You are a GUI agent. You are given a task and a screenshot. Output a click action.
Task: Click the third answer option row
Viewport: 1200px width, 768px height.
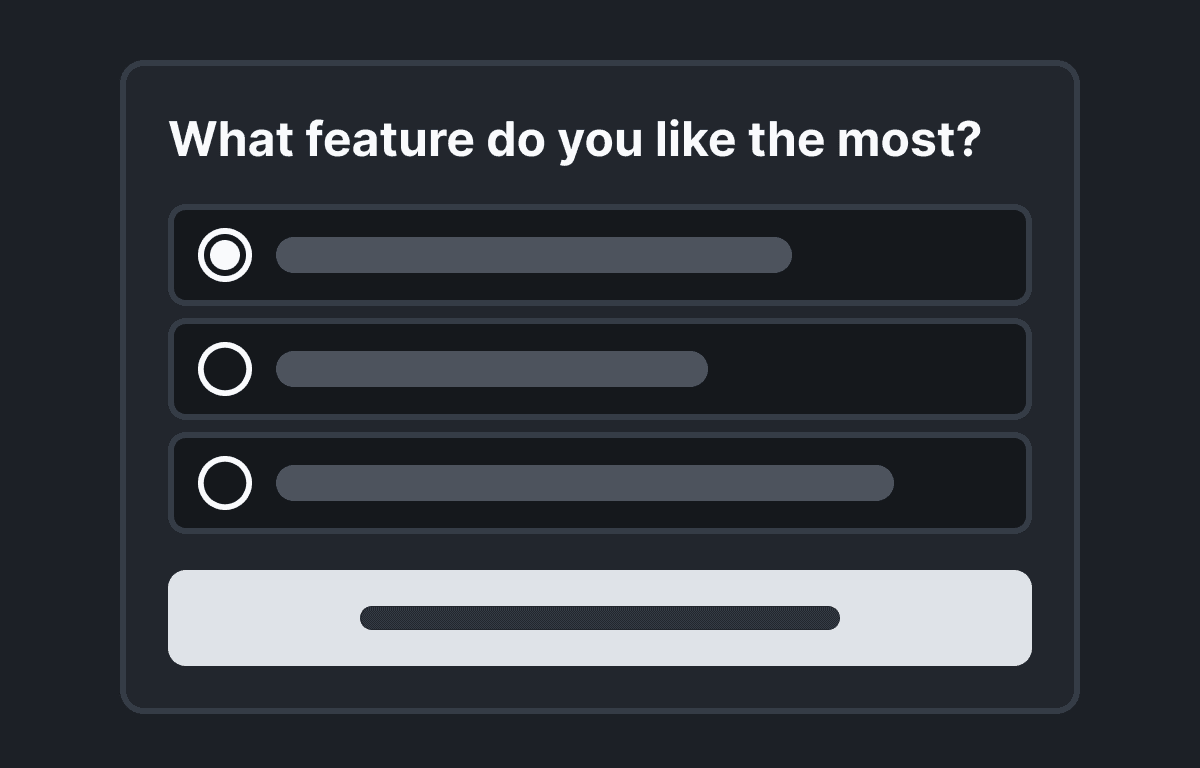pyautogui.click(x=600, y=483)
